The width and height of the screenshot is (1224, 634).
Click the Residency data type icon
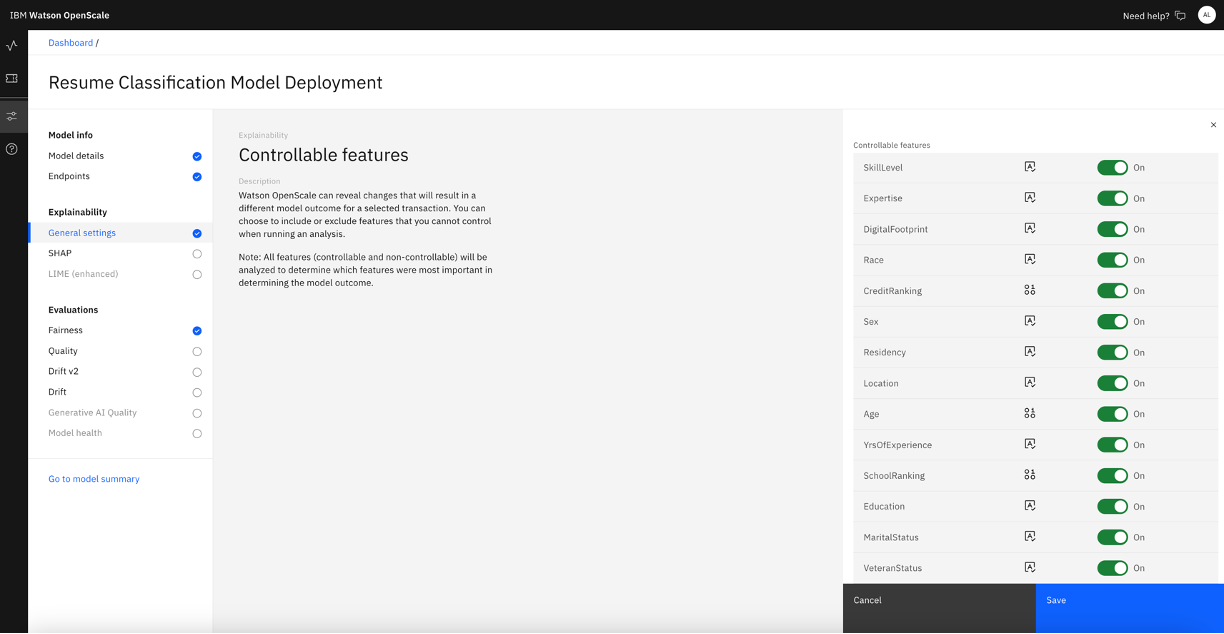[x=1030, y=352]
